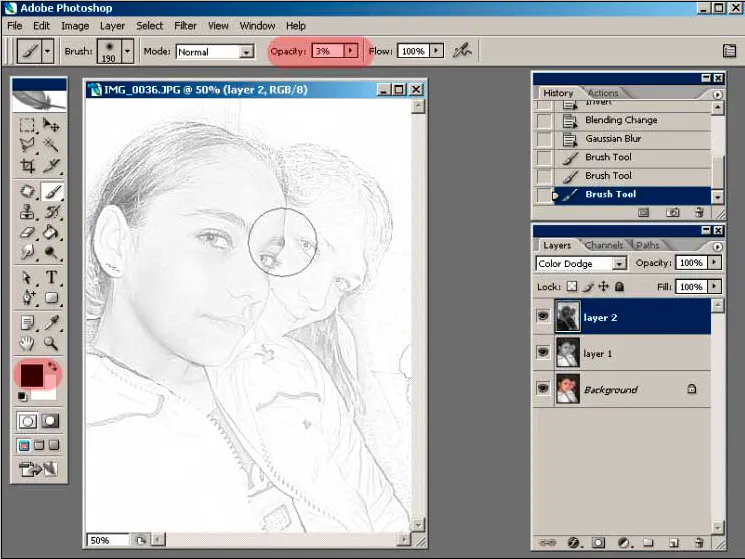Create a new layer group folder
745x559 pixels.
click(x=648, y=542)
